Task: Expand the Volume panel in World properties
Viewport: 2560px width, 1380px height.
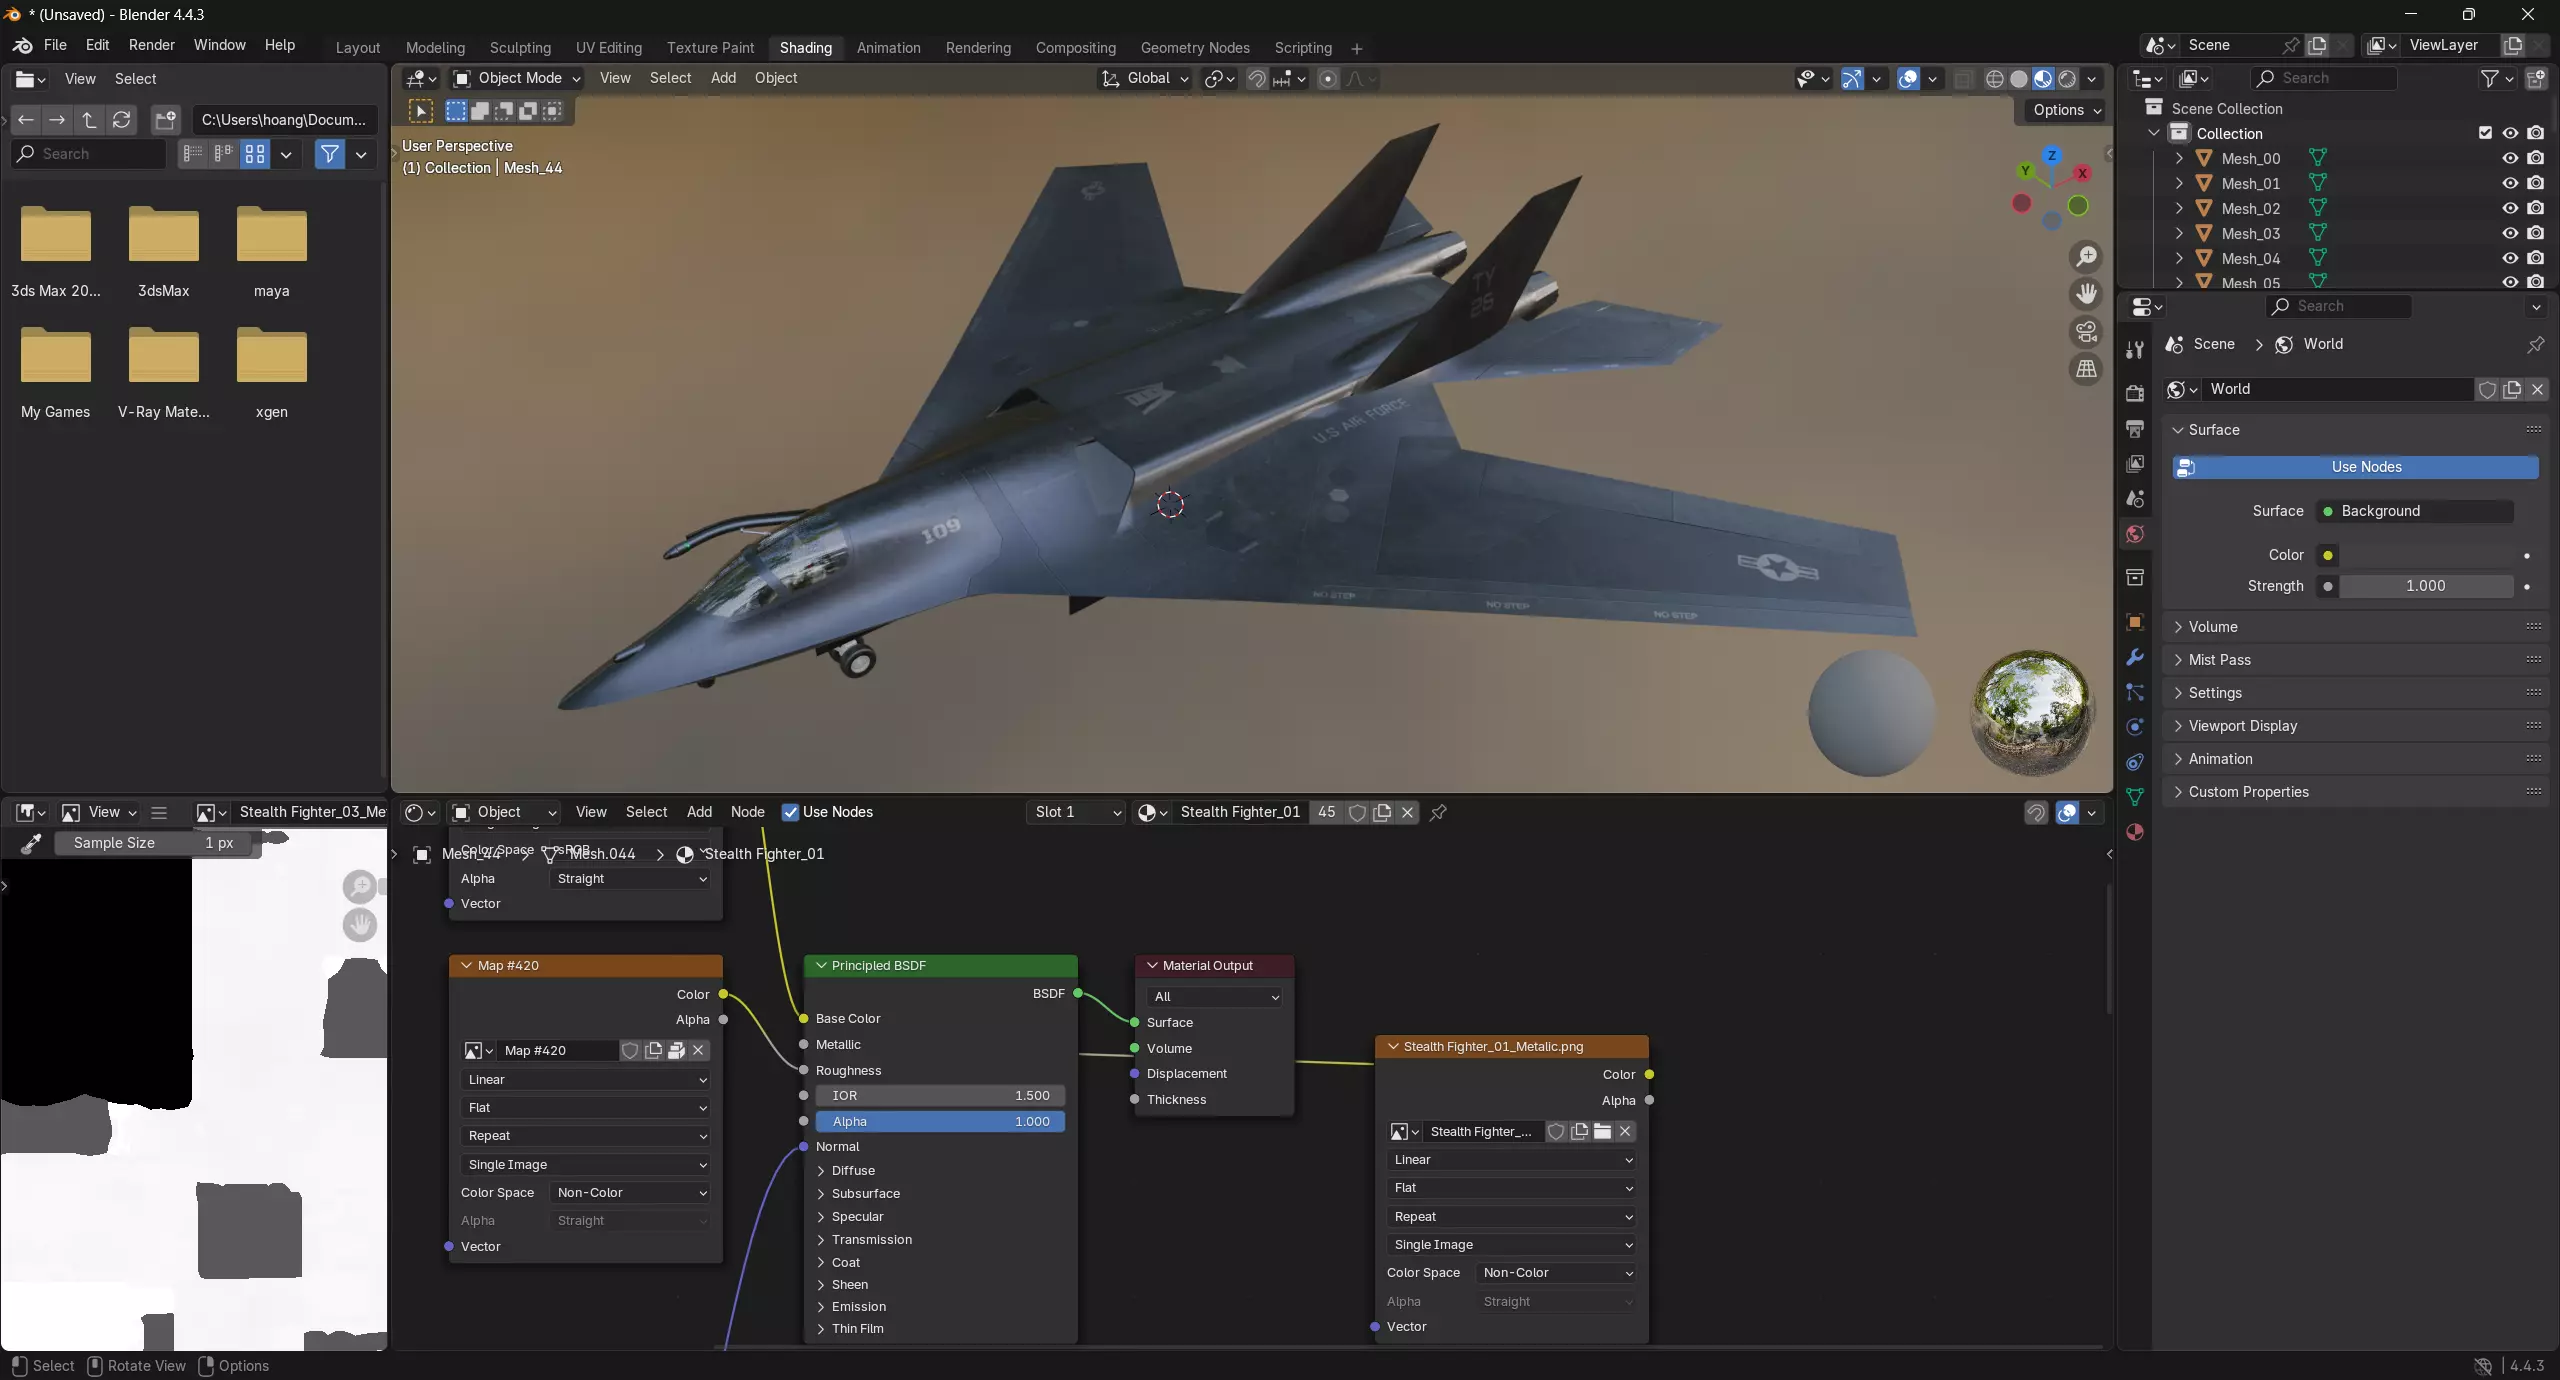Action: pyautogui.click(x=2355, y=627)
